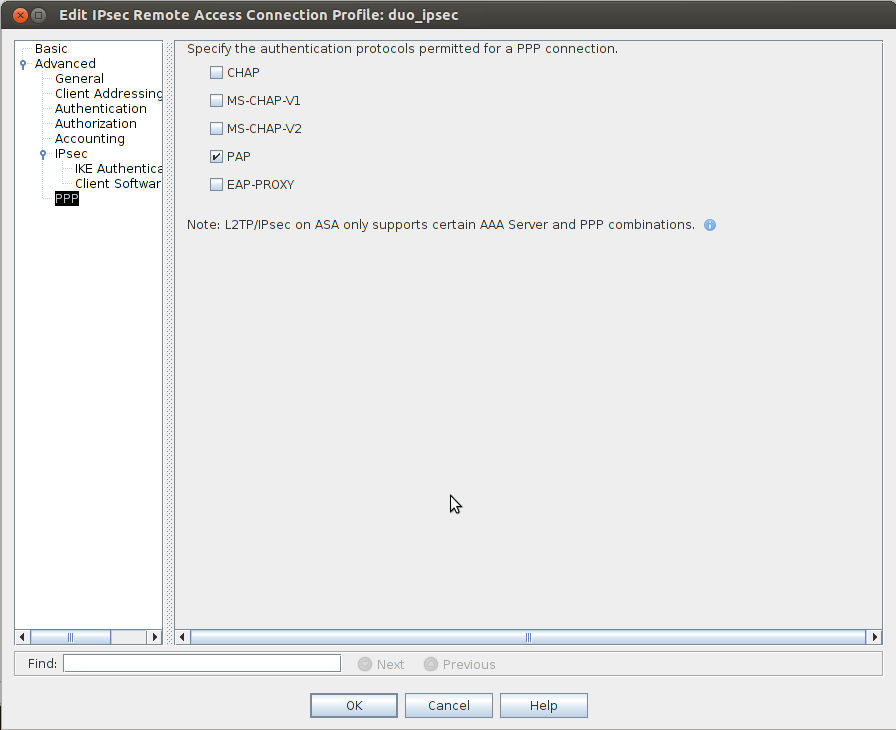Click the Previous search arrow icon
Screen dimensions: 896x730
point(430,663)
